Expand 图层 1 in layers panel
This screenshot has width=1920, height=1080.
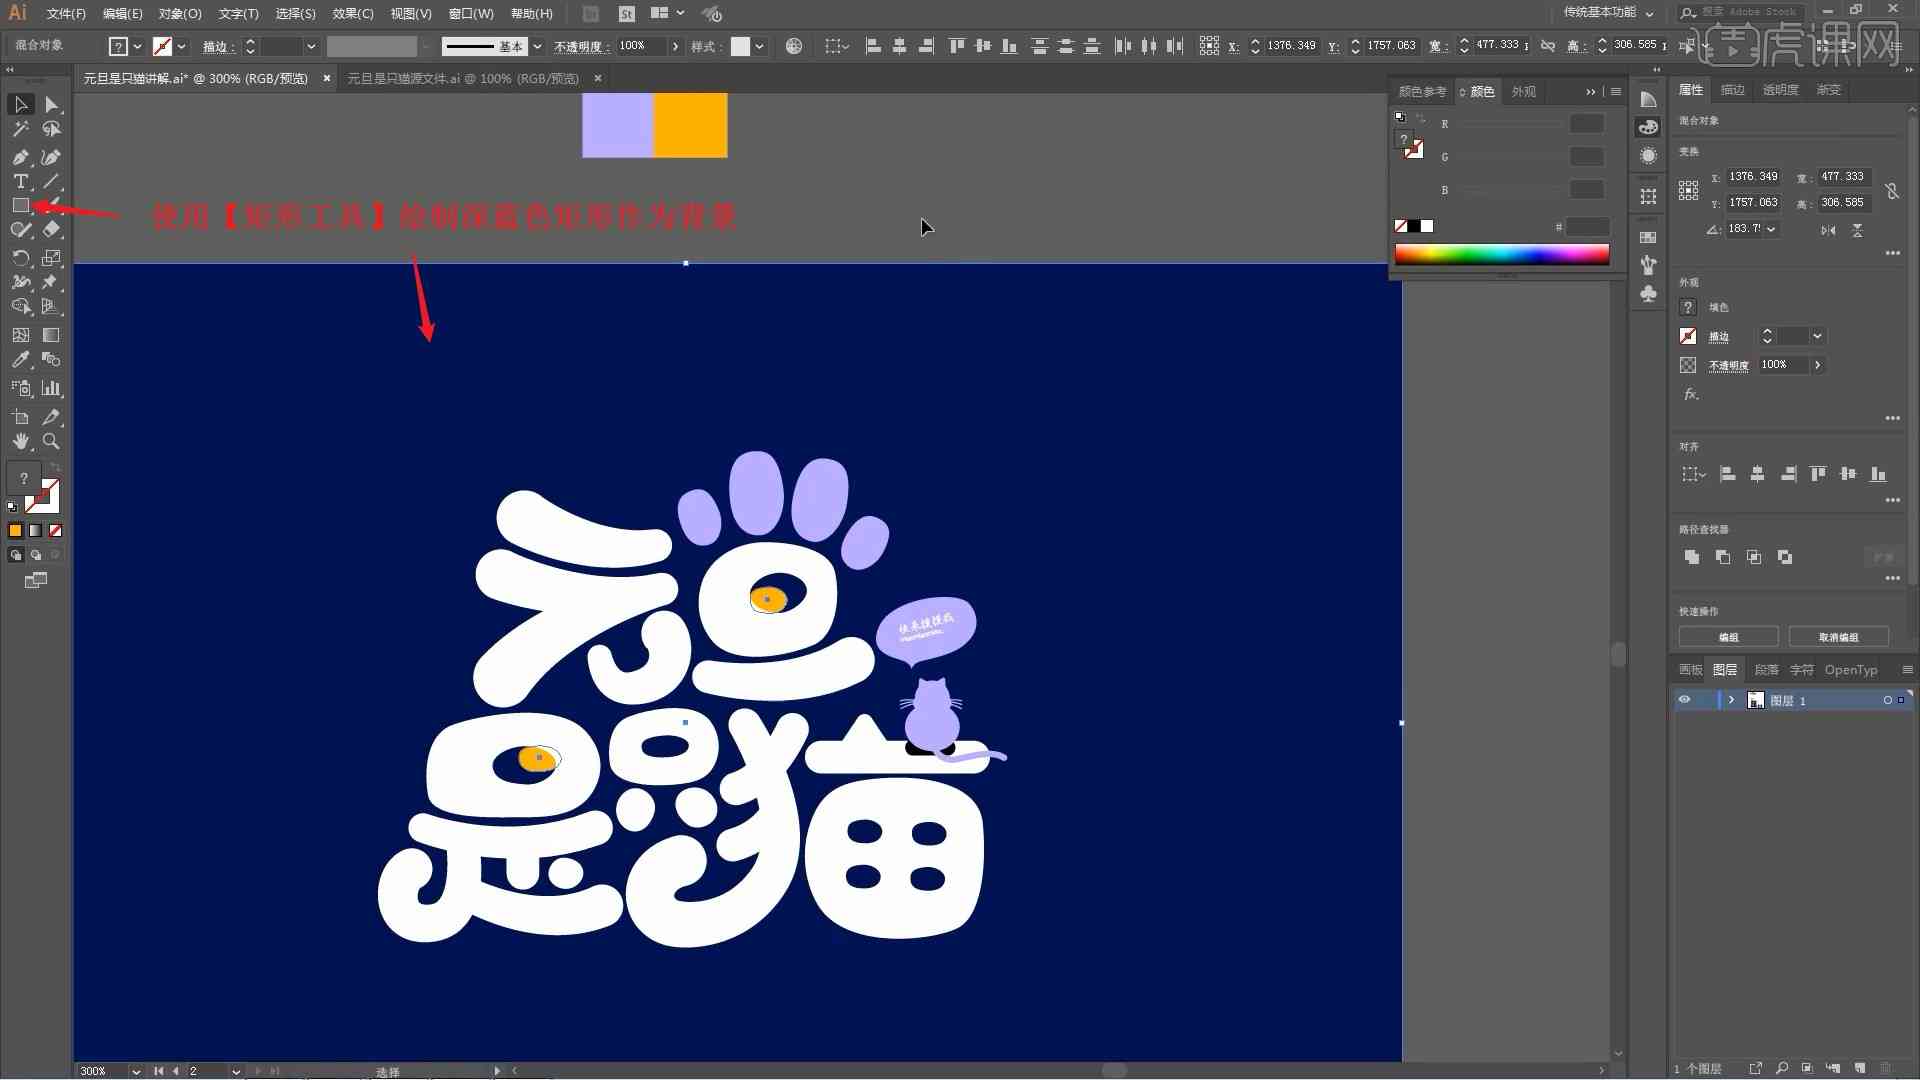click(1730, 700)
